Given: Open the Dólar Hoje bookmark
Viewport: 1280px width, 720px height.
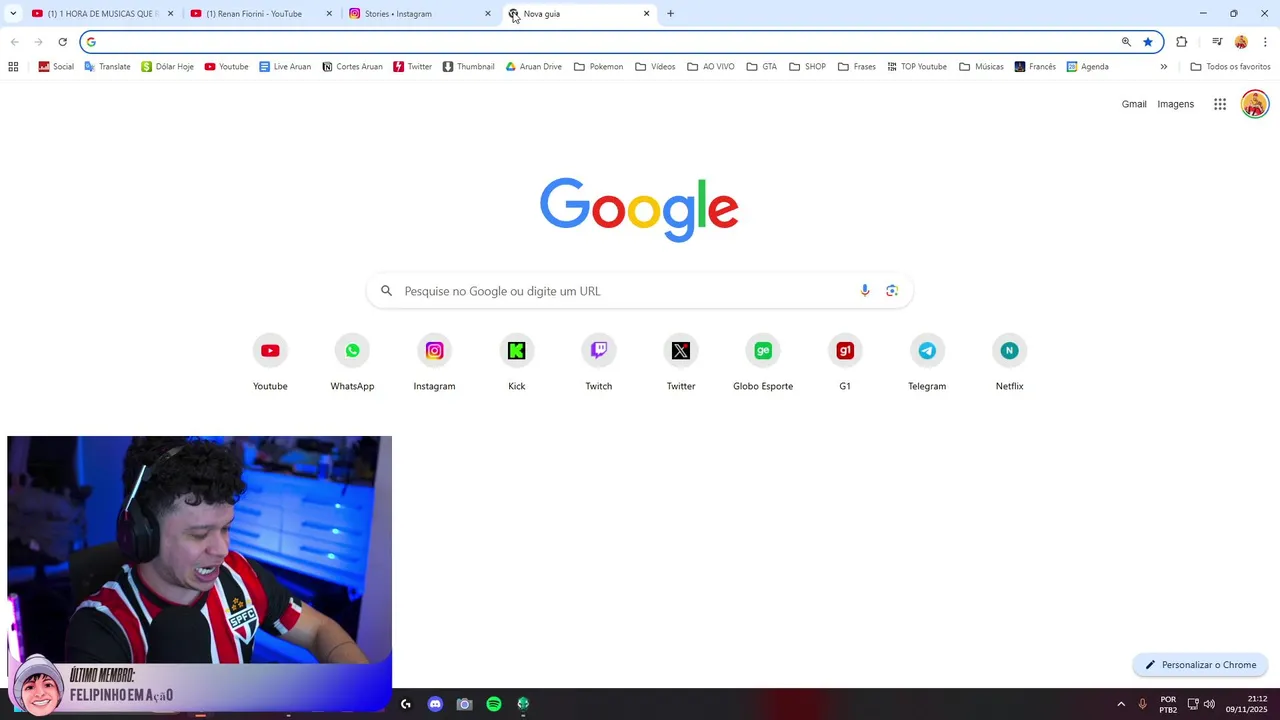Looking at the screenshot, I should (167, 67).
